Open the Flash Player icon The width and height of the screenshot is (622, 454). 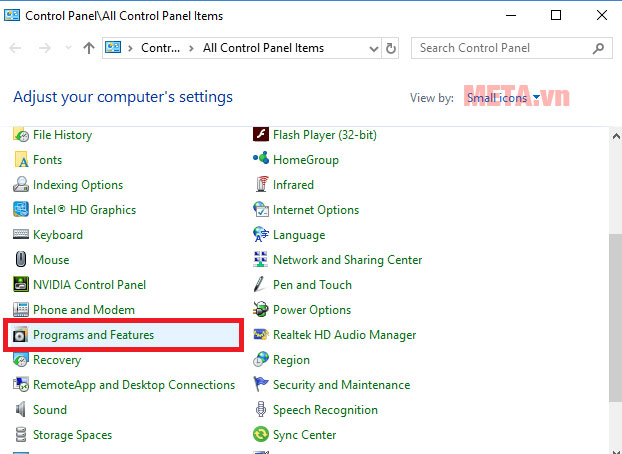tap(261, 135)
